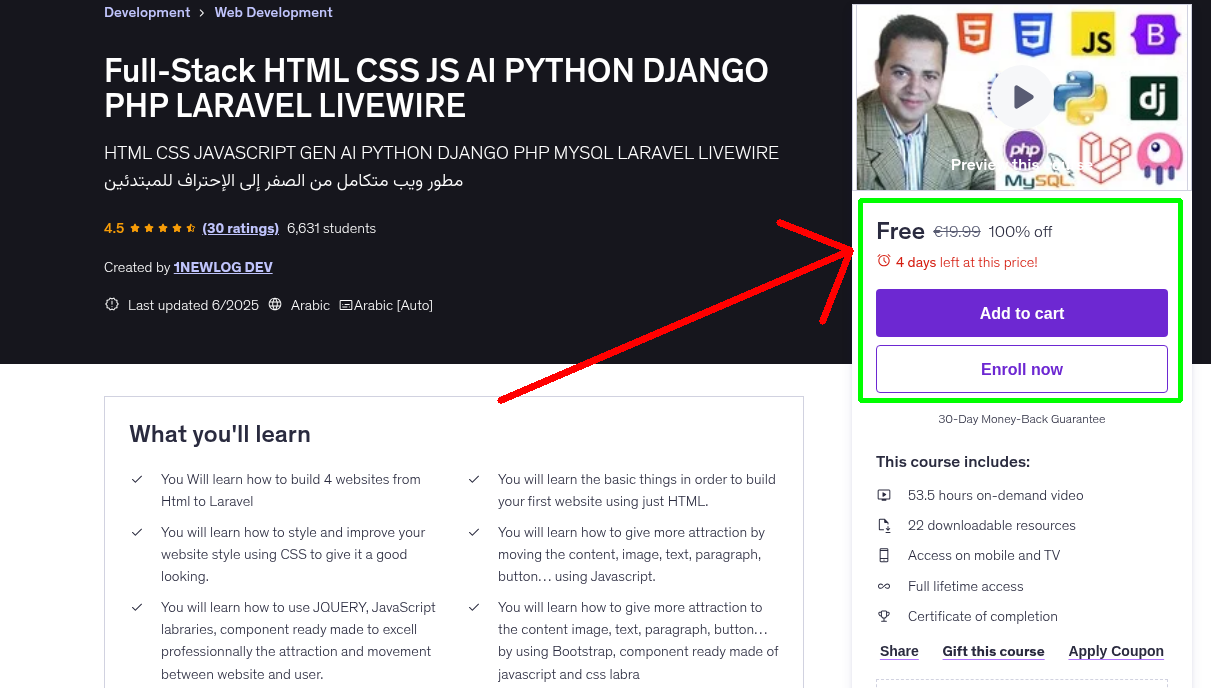The width and height of the screenshot is (1211, 688).
Task: Click the last updated clock icon
Action: point(112,305)
